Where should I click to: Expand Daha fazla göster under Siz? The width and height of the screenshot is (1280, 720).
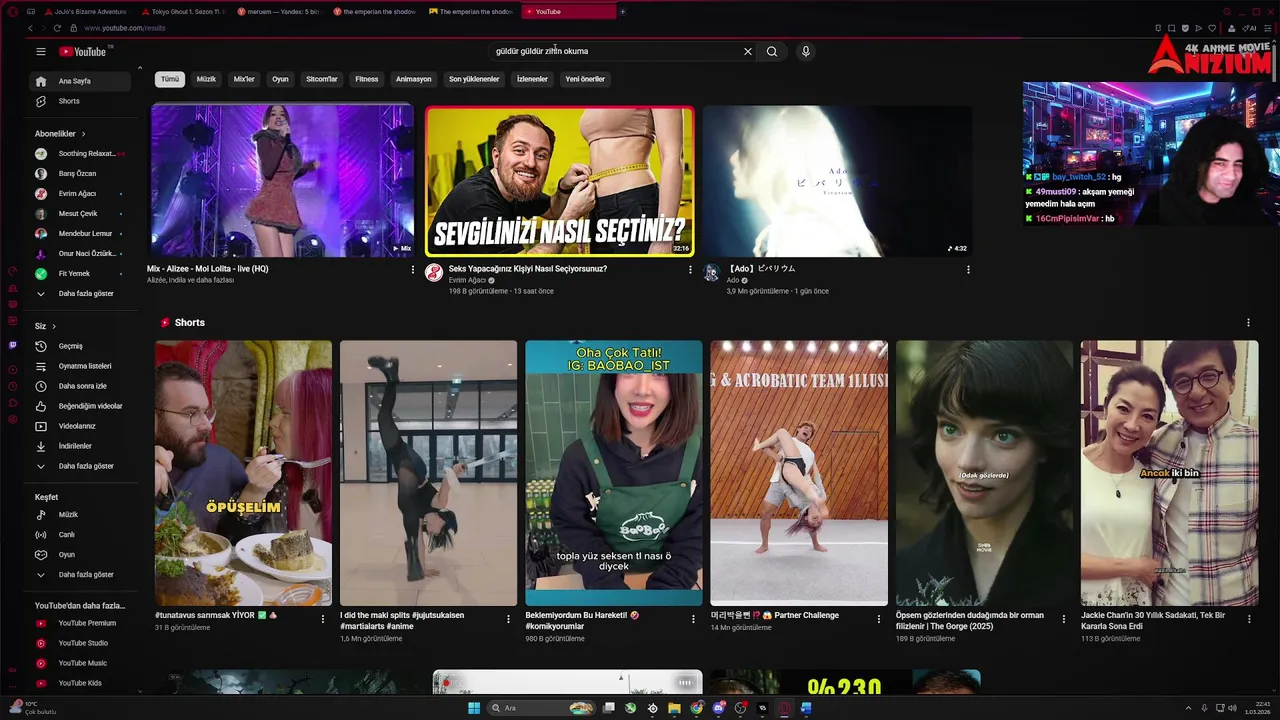click(81, 466)
